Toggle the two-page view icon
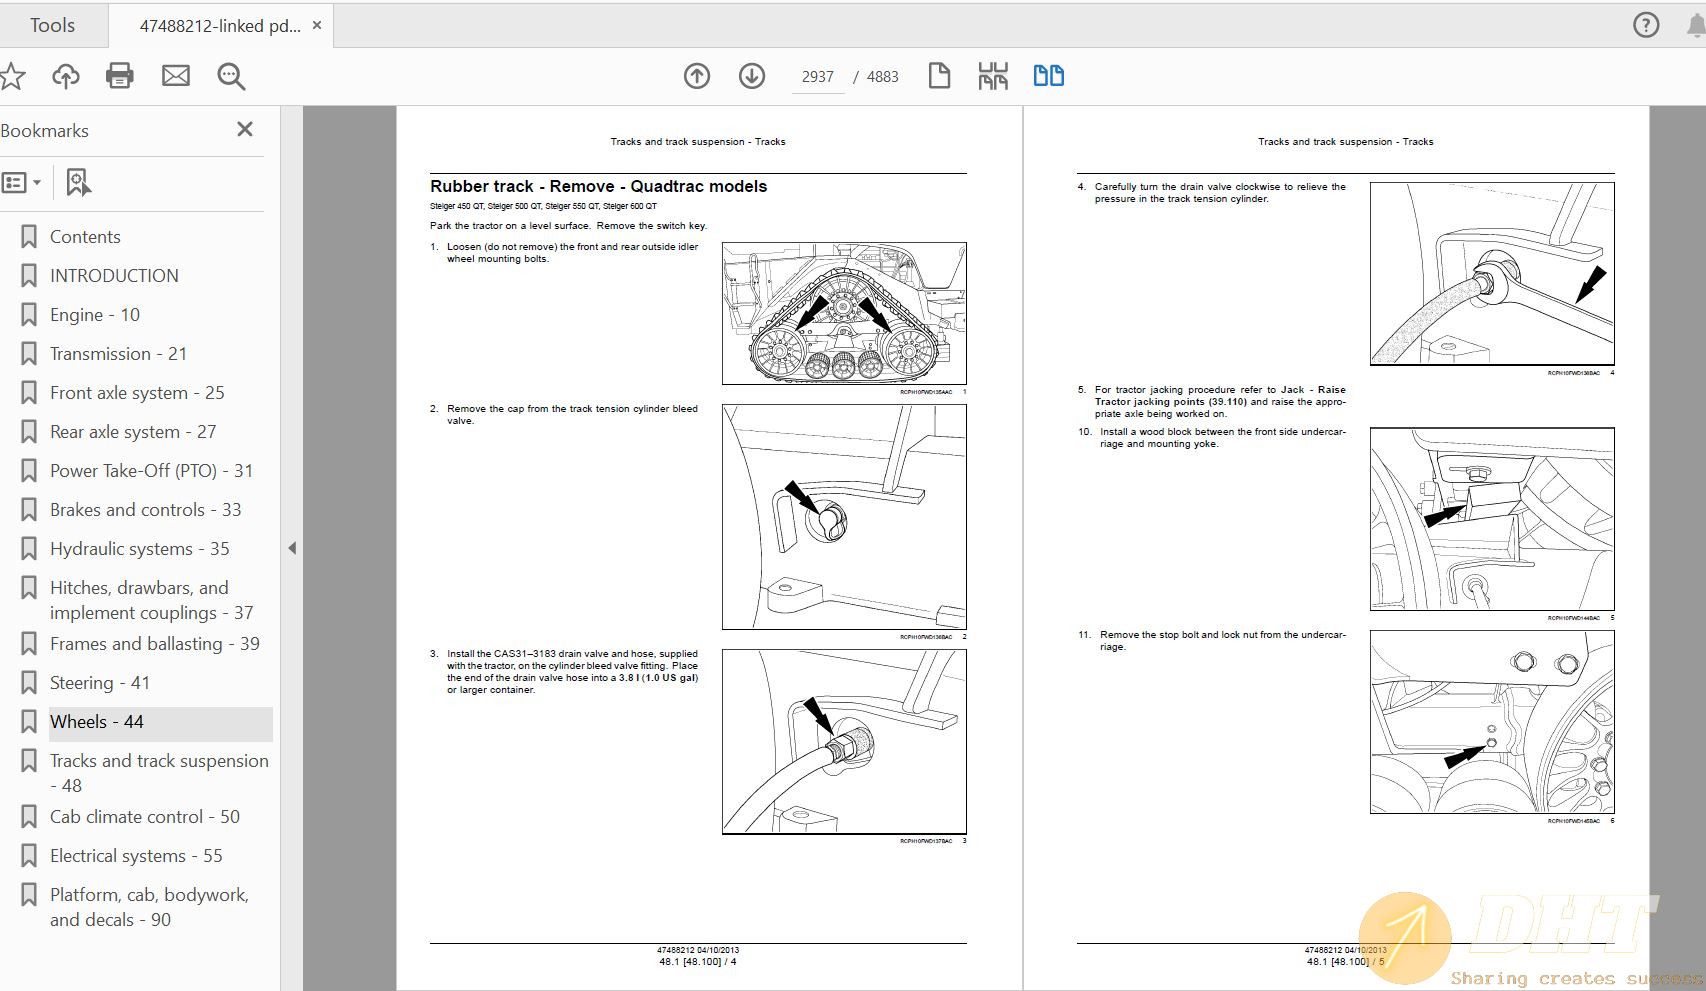The height and width of the screenshot is (991, 1706). point(1048,76)
